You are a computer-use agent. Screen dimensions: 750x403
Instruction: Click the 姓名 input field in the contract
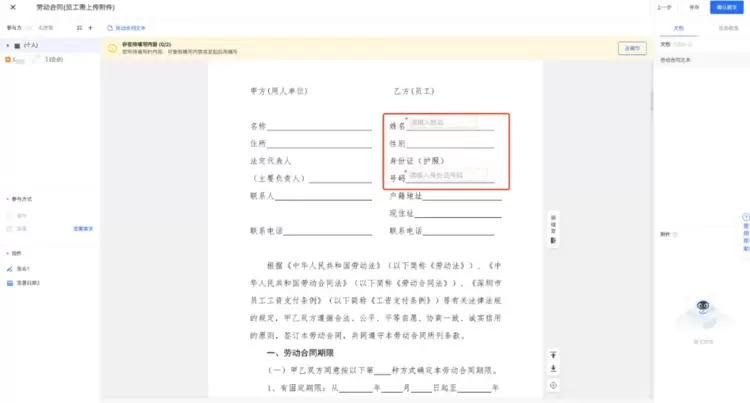441,123
